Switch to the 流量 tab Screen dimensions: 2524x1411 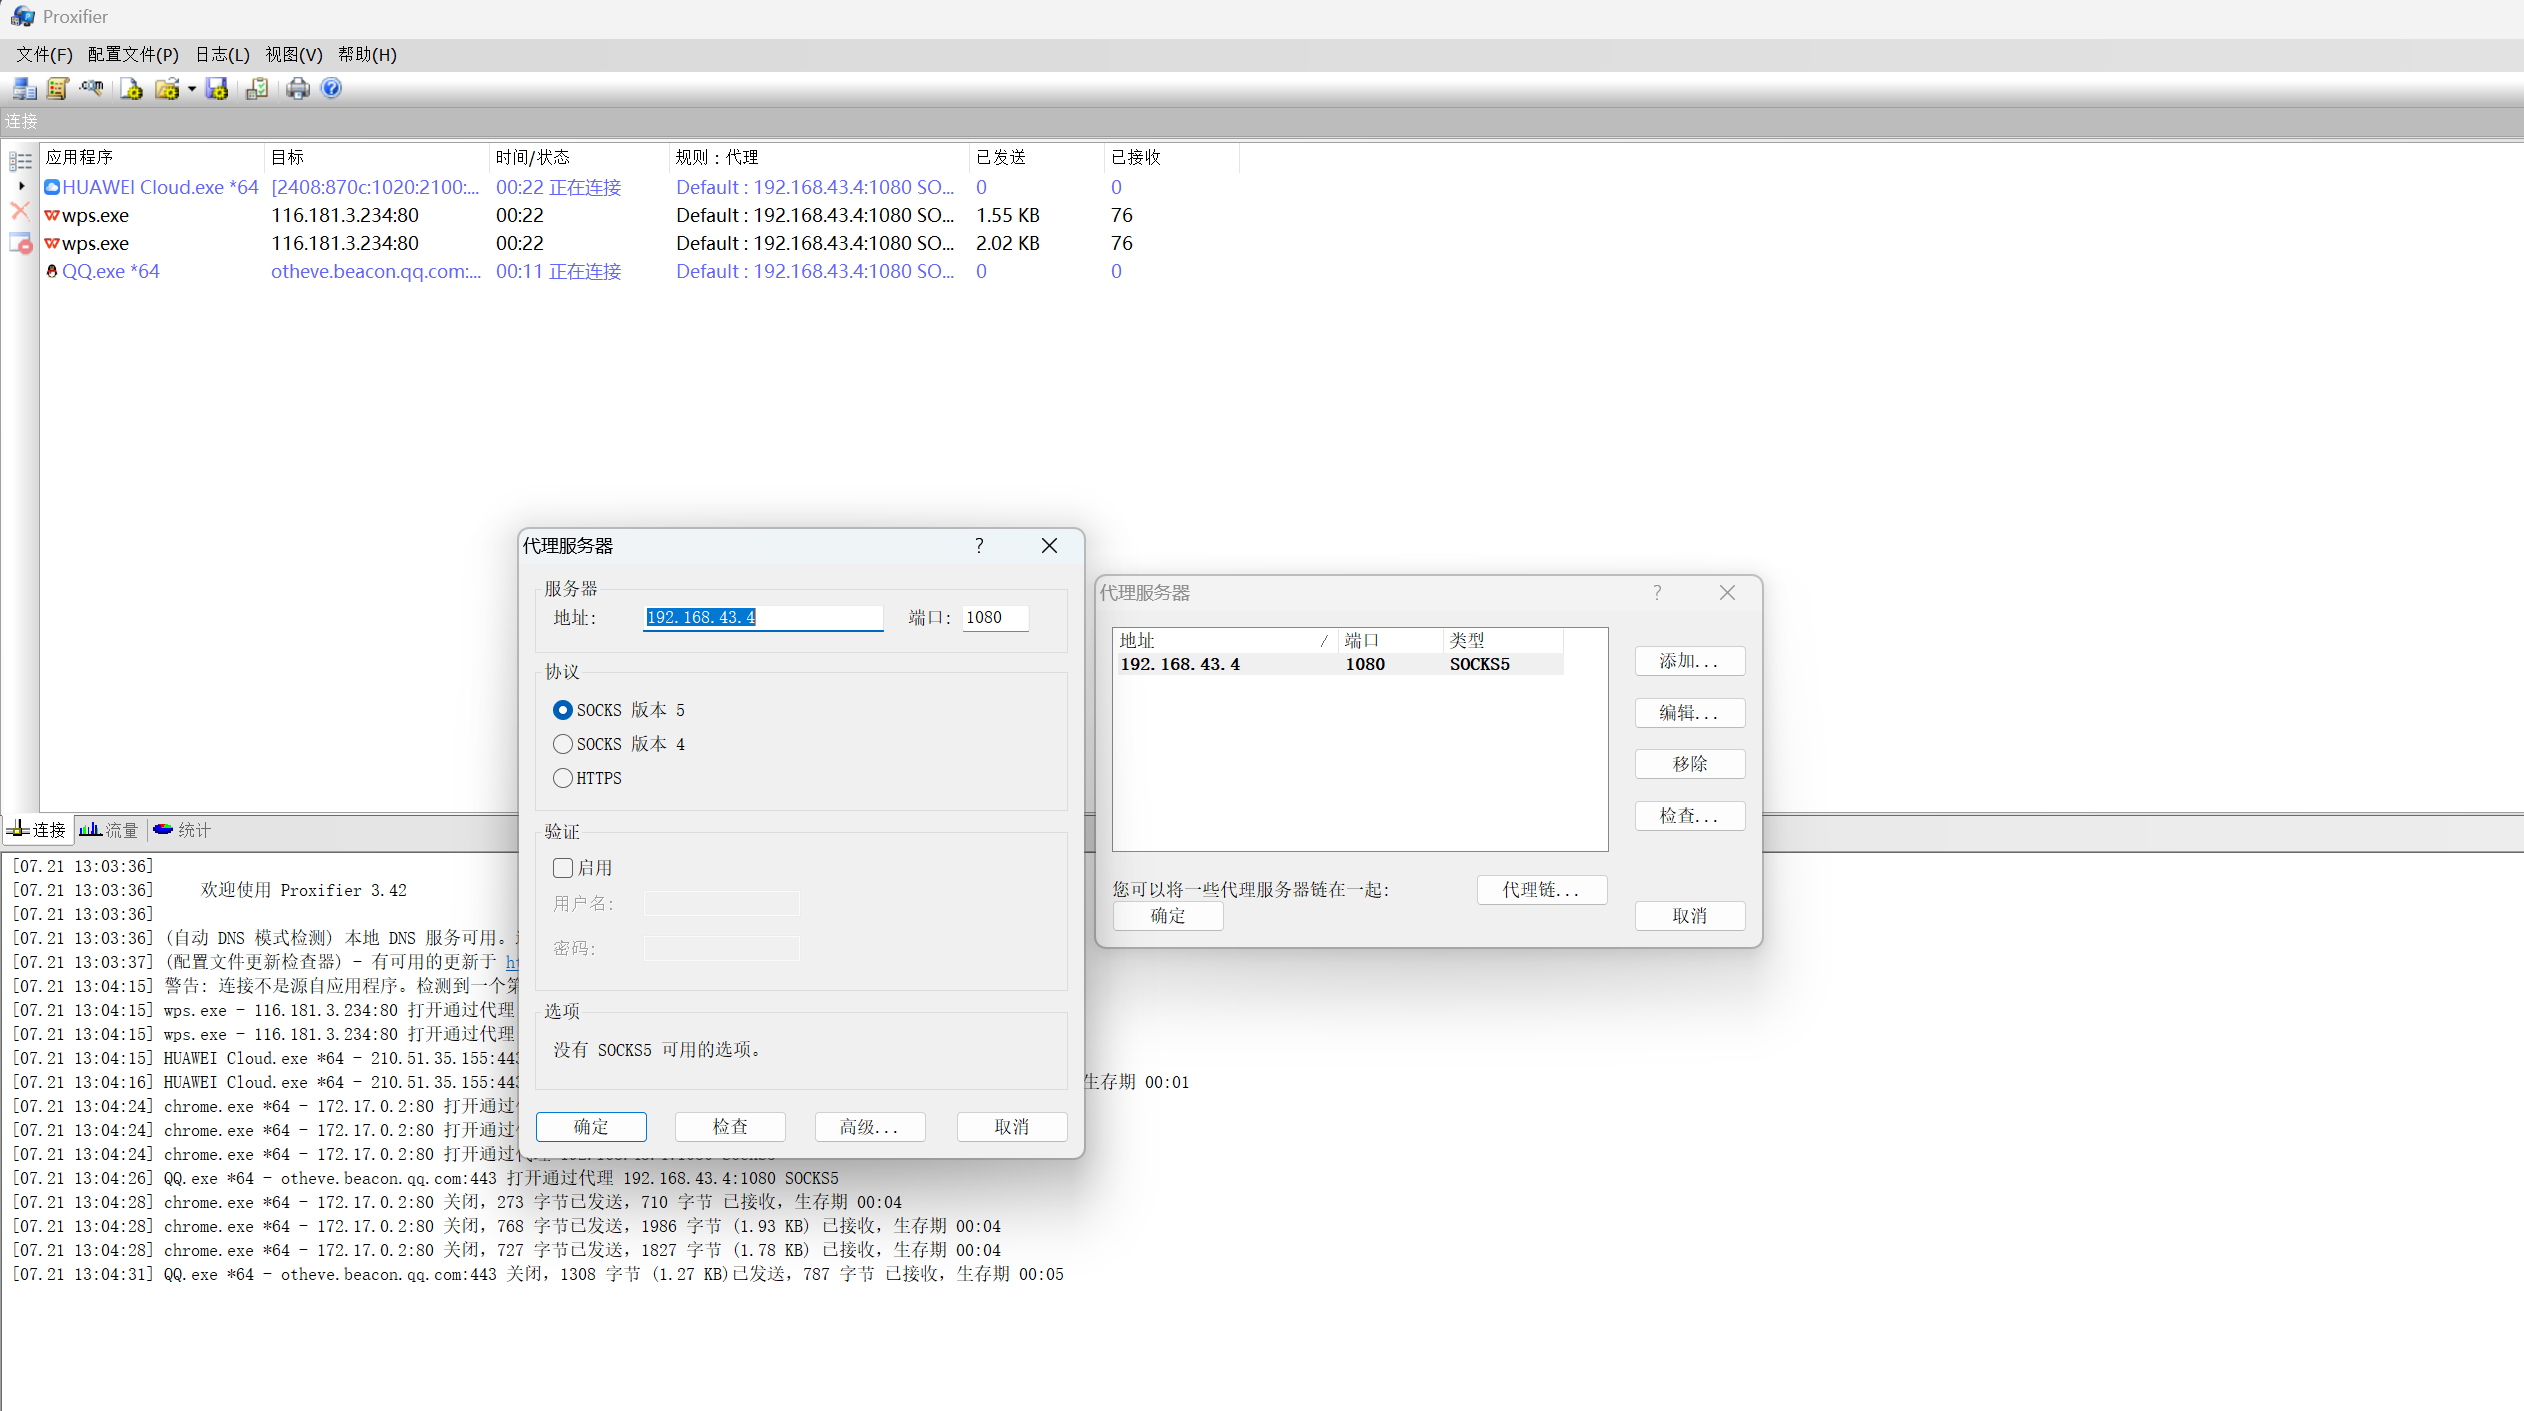point(109,830)
